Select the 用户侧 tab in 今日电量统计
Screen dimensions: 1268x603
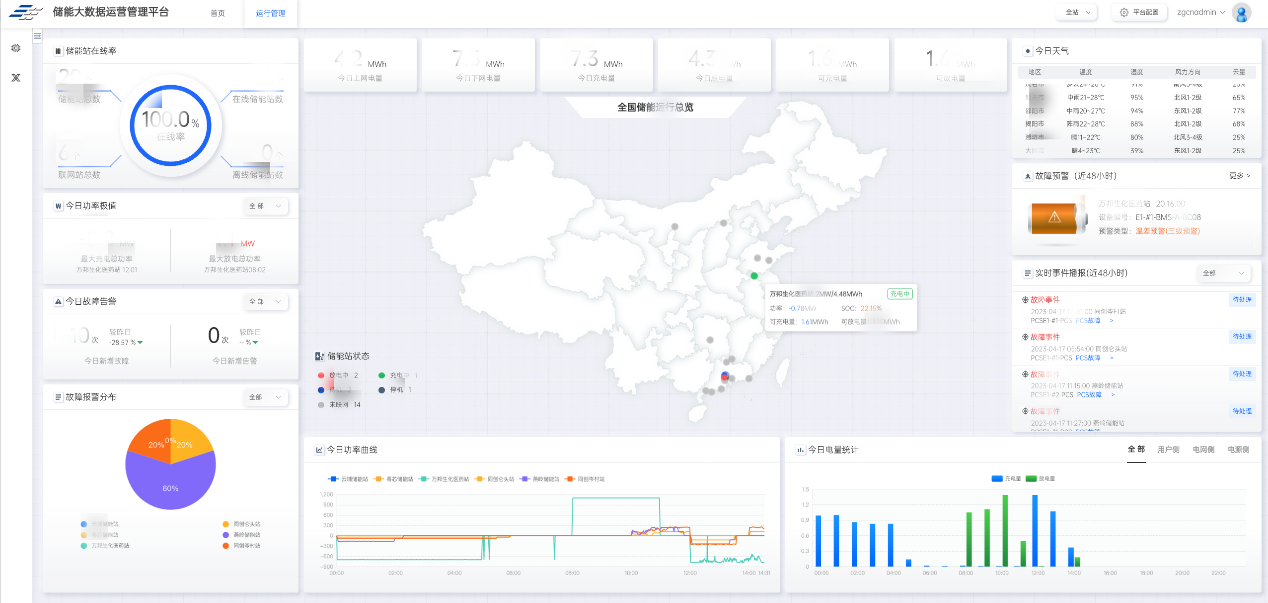[1168, 449]
